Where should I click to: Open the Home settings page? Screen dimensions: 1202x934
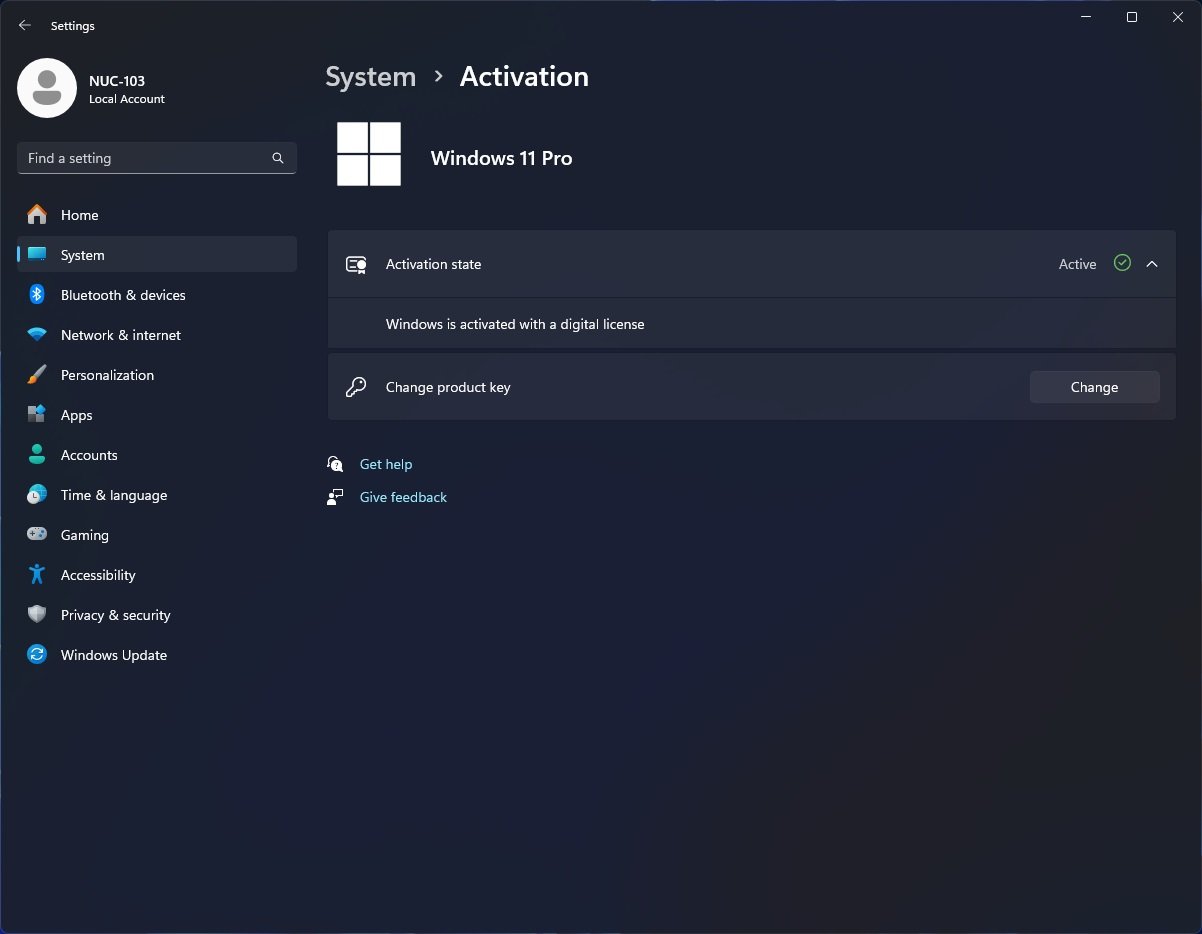157,215
